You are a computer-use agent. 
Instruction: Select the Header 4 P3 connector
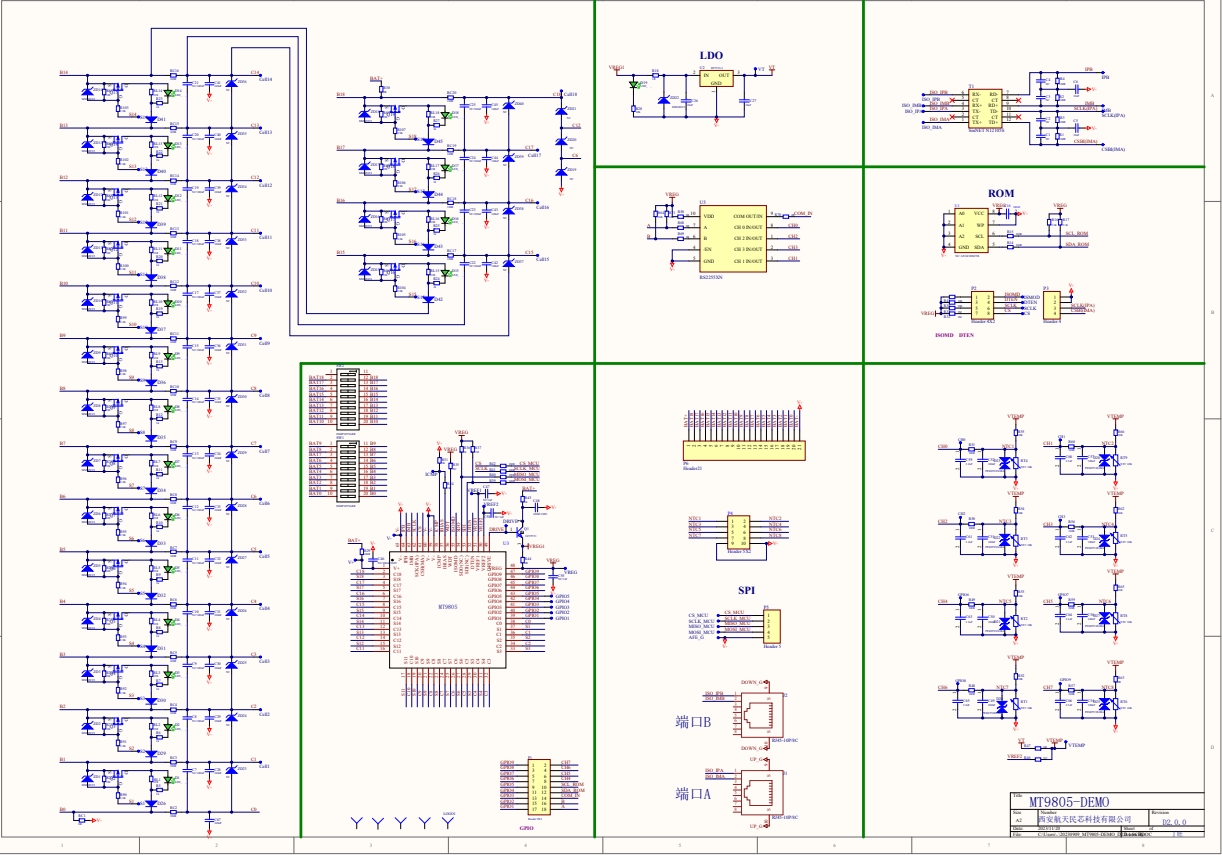tap(1052, 303)
